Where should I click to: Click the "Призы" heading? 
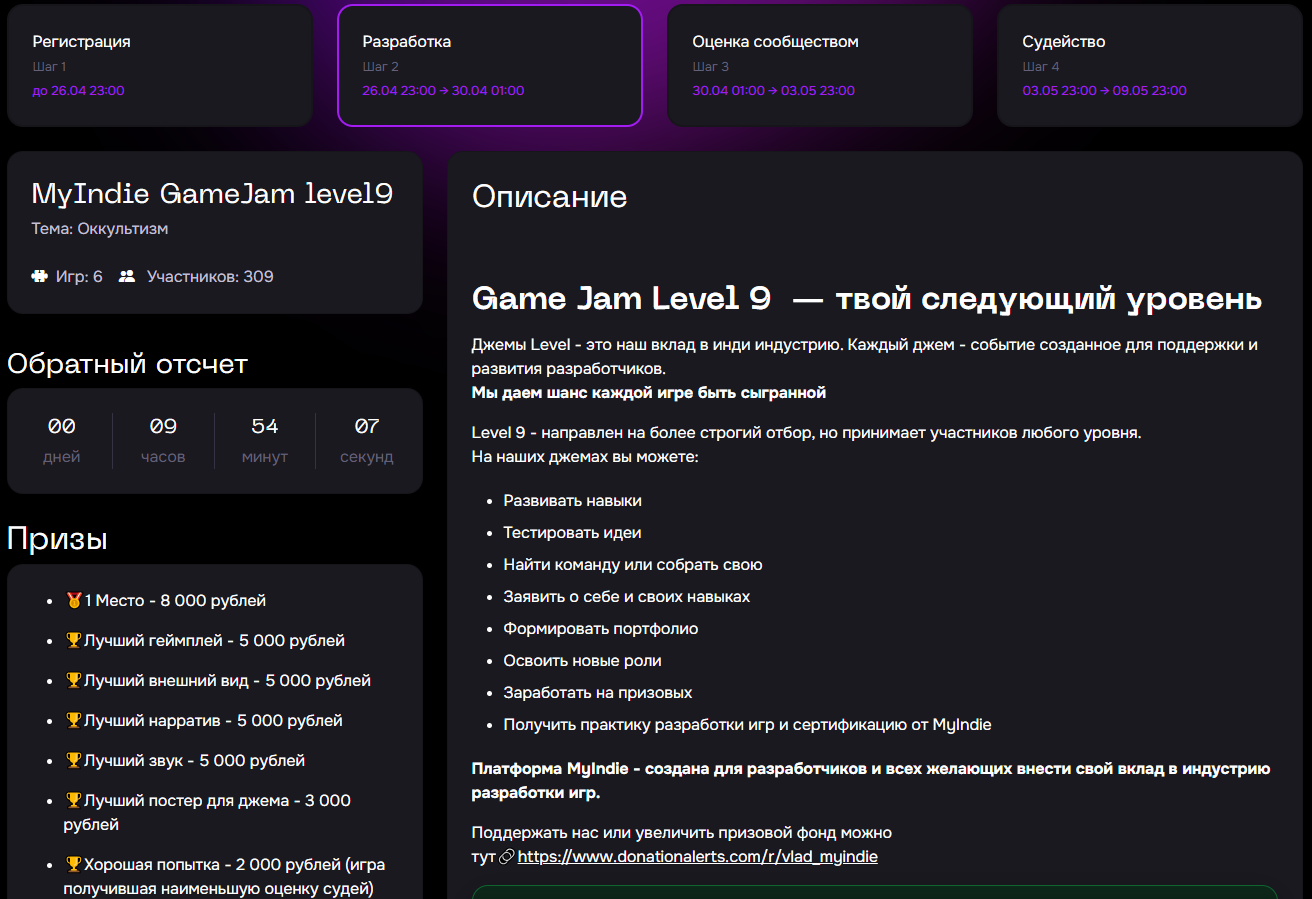pyautogui.click(x=57, y=539)
